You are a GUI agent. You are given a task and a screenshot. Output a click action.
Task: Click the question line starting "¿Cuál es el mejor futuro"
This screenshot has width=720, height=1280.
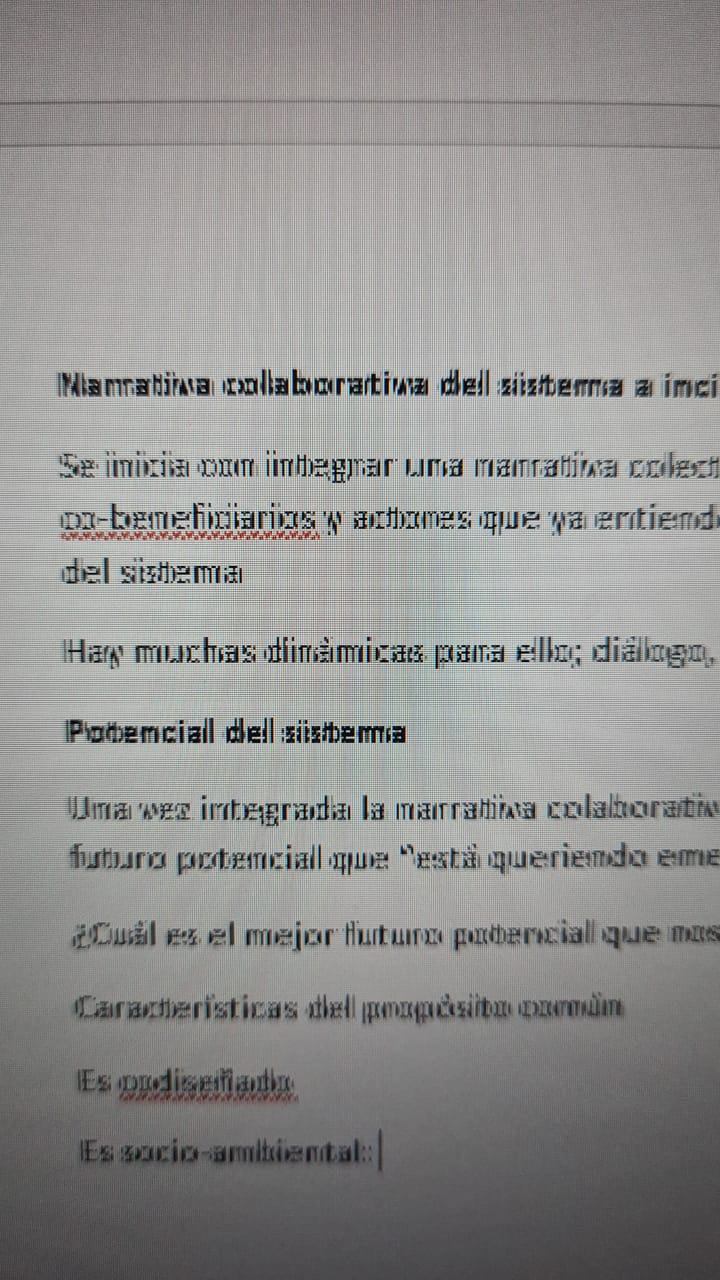(x=395, y=934)
